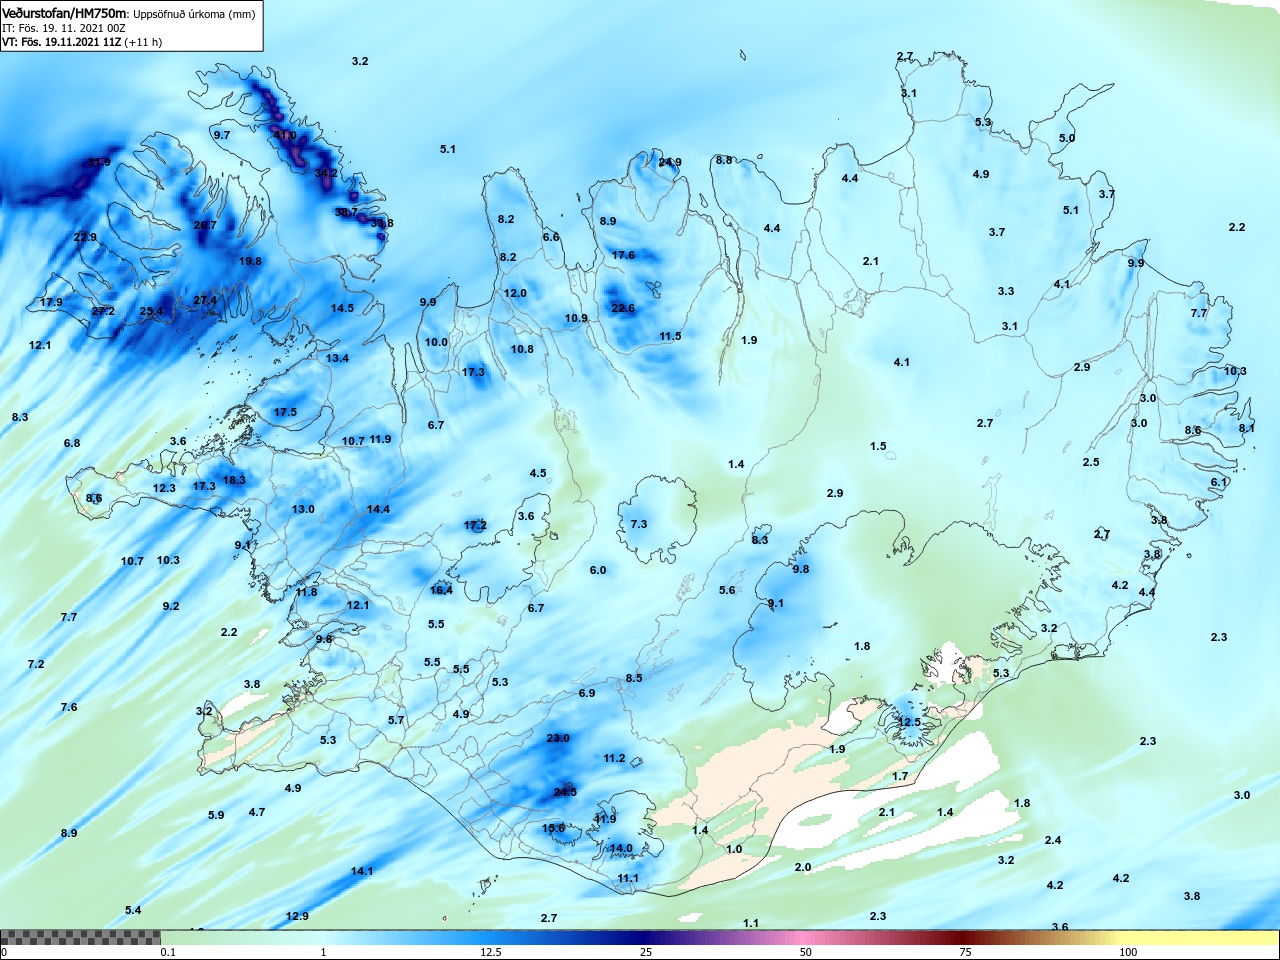Select the 17.5 precipitation value
The image size is (1280, 960).
coord(285,412)
